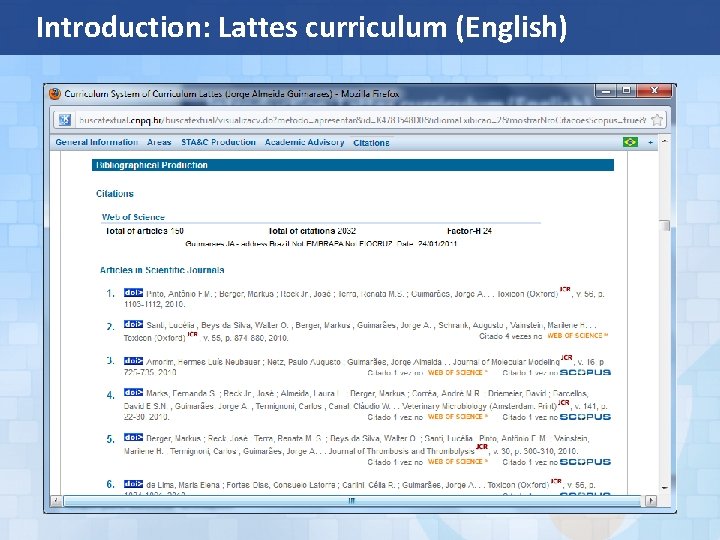Image resolution: width=720 pixels, height=540 pixels.
Task: Open Web of Science citations of article 3
Action: (x=457, y=372)
